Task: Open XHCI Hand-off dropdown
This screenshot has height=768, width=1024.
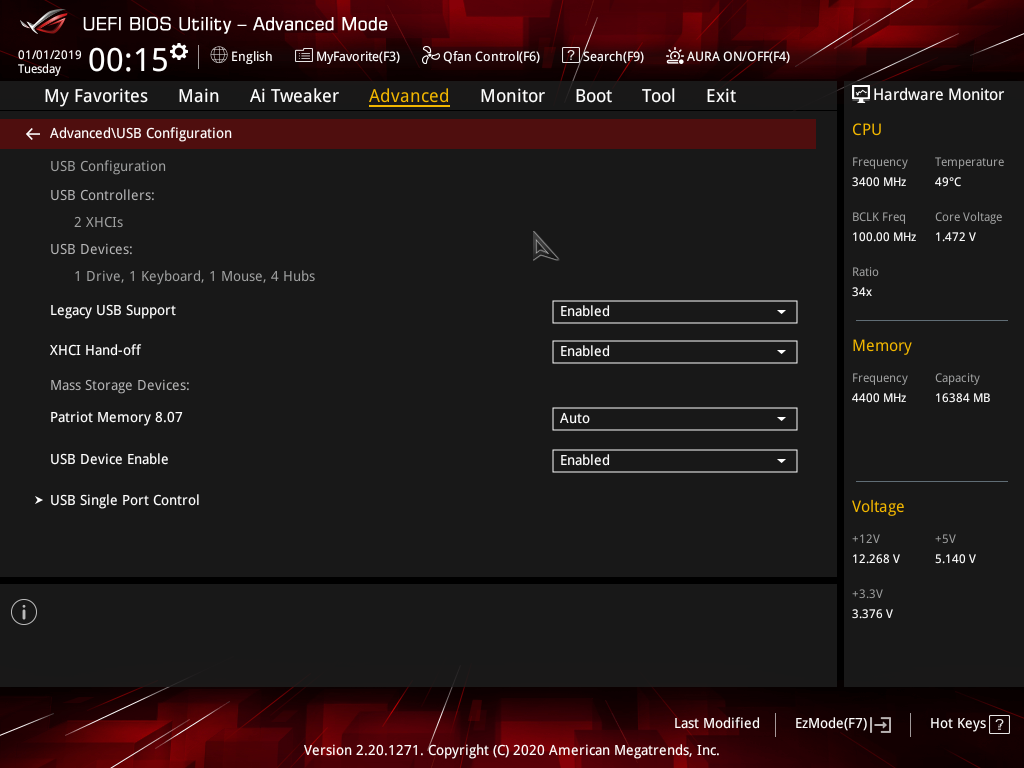Action: tap(675, 351)
